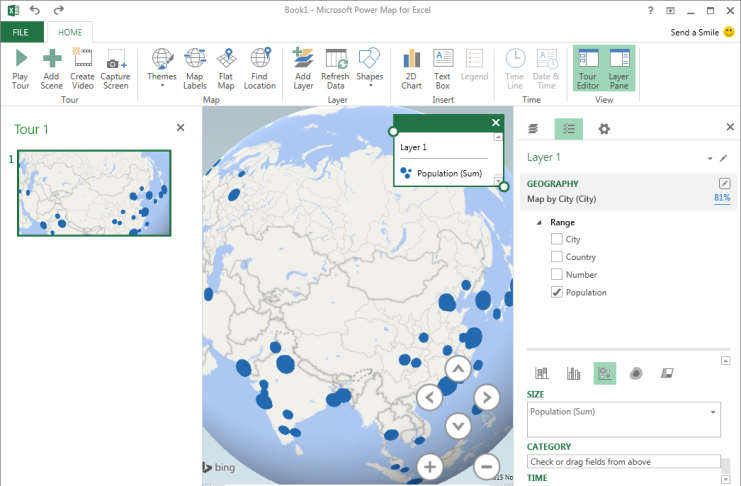The height and width of the screenshot is (486, 741).
Task: Close the layer pane
Action: pyautogui.click(x=730, y=127)
